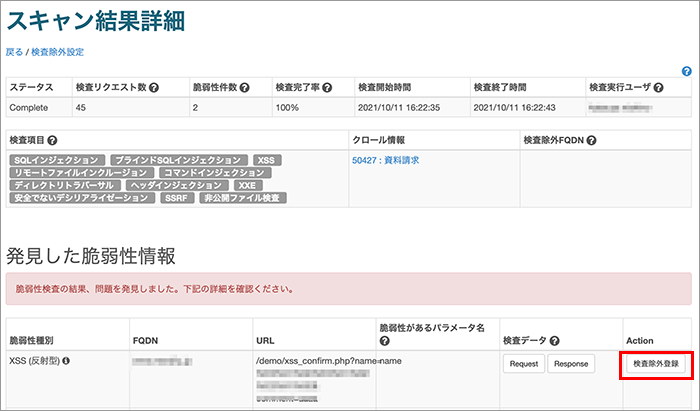Click info icon next to XSS (反射型)

point(66,361)
